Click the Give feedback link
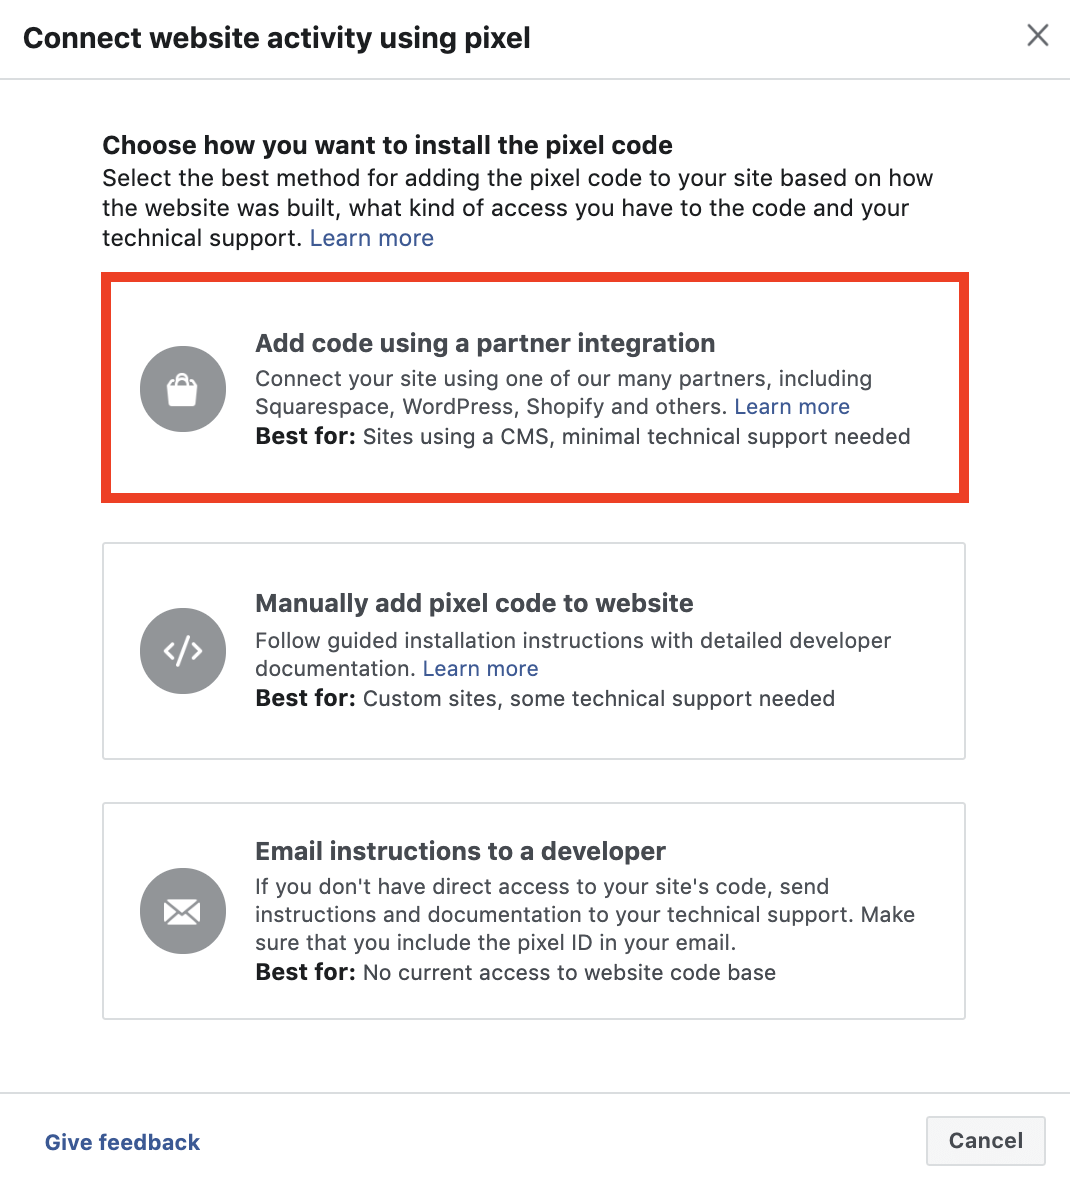The height and width of the screenshot is (1186, 1070). coord(122,1142)
